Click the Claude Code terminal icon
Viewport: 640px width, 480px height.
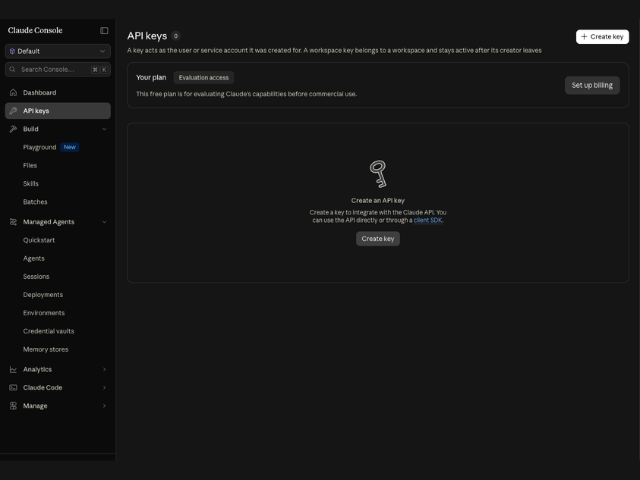(13, 388)
